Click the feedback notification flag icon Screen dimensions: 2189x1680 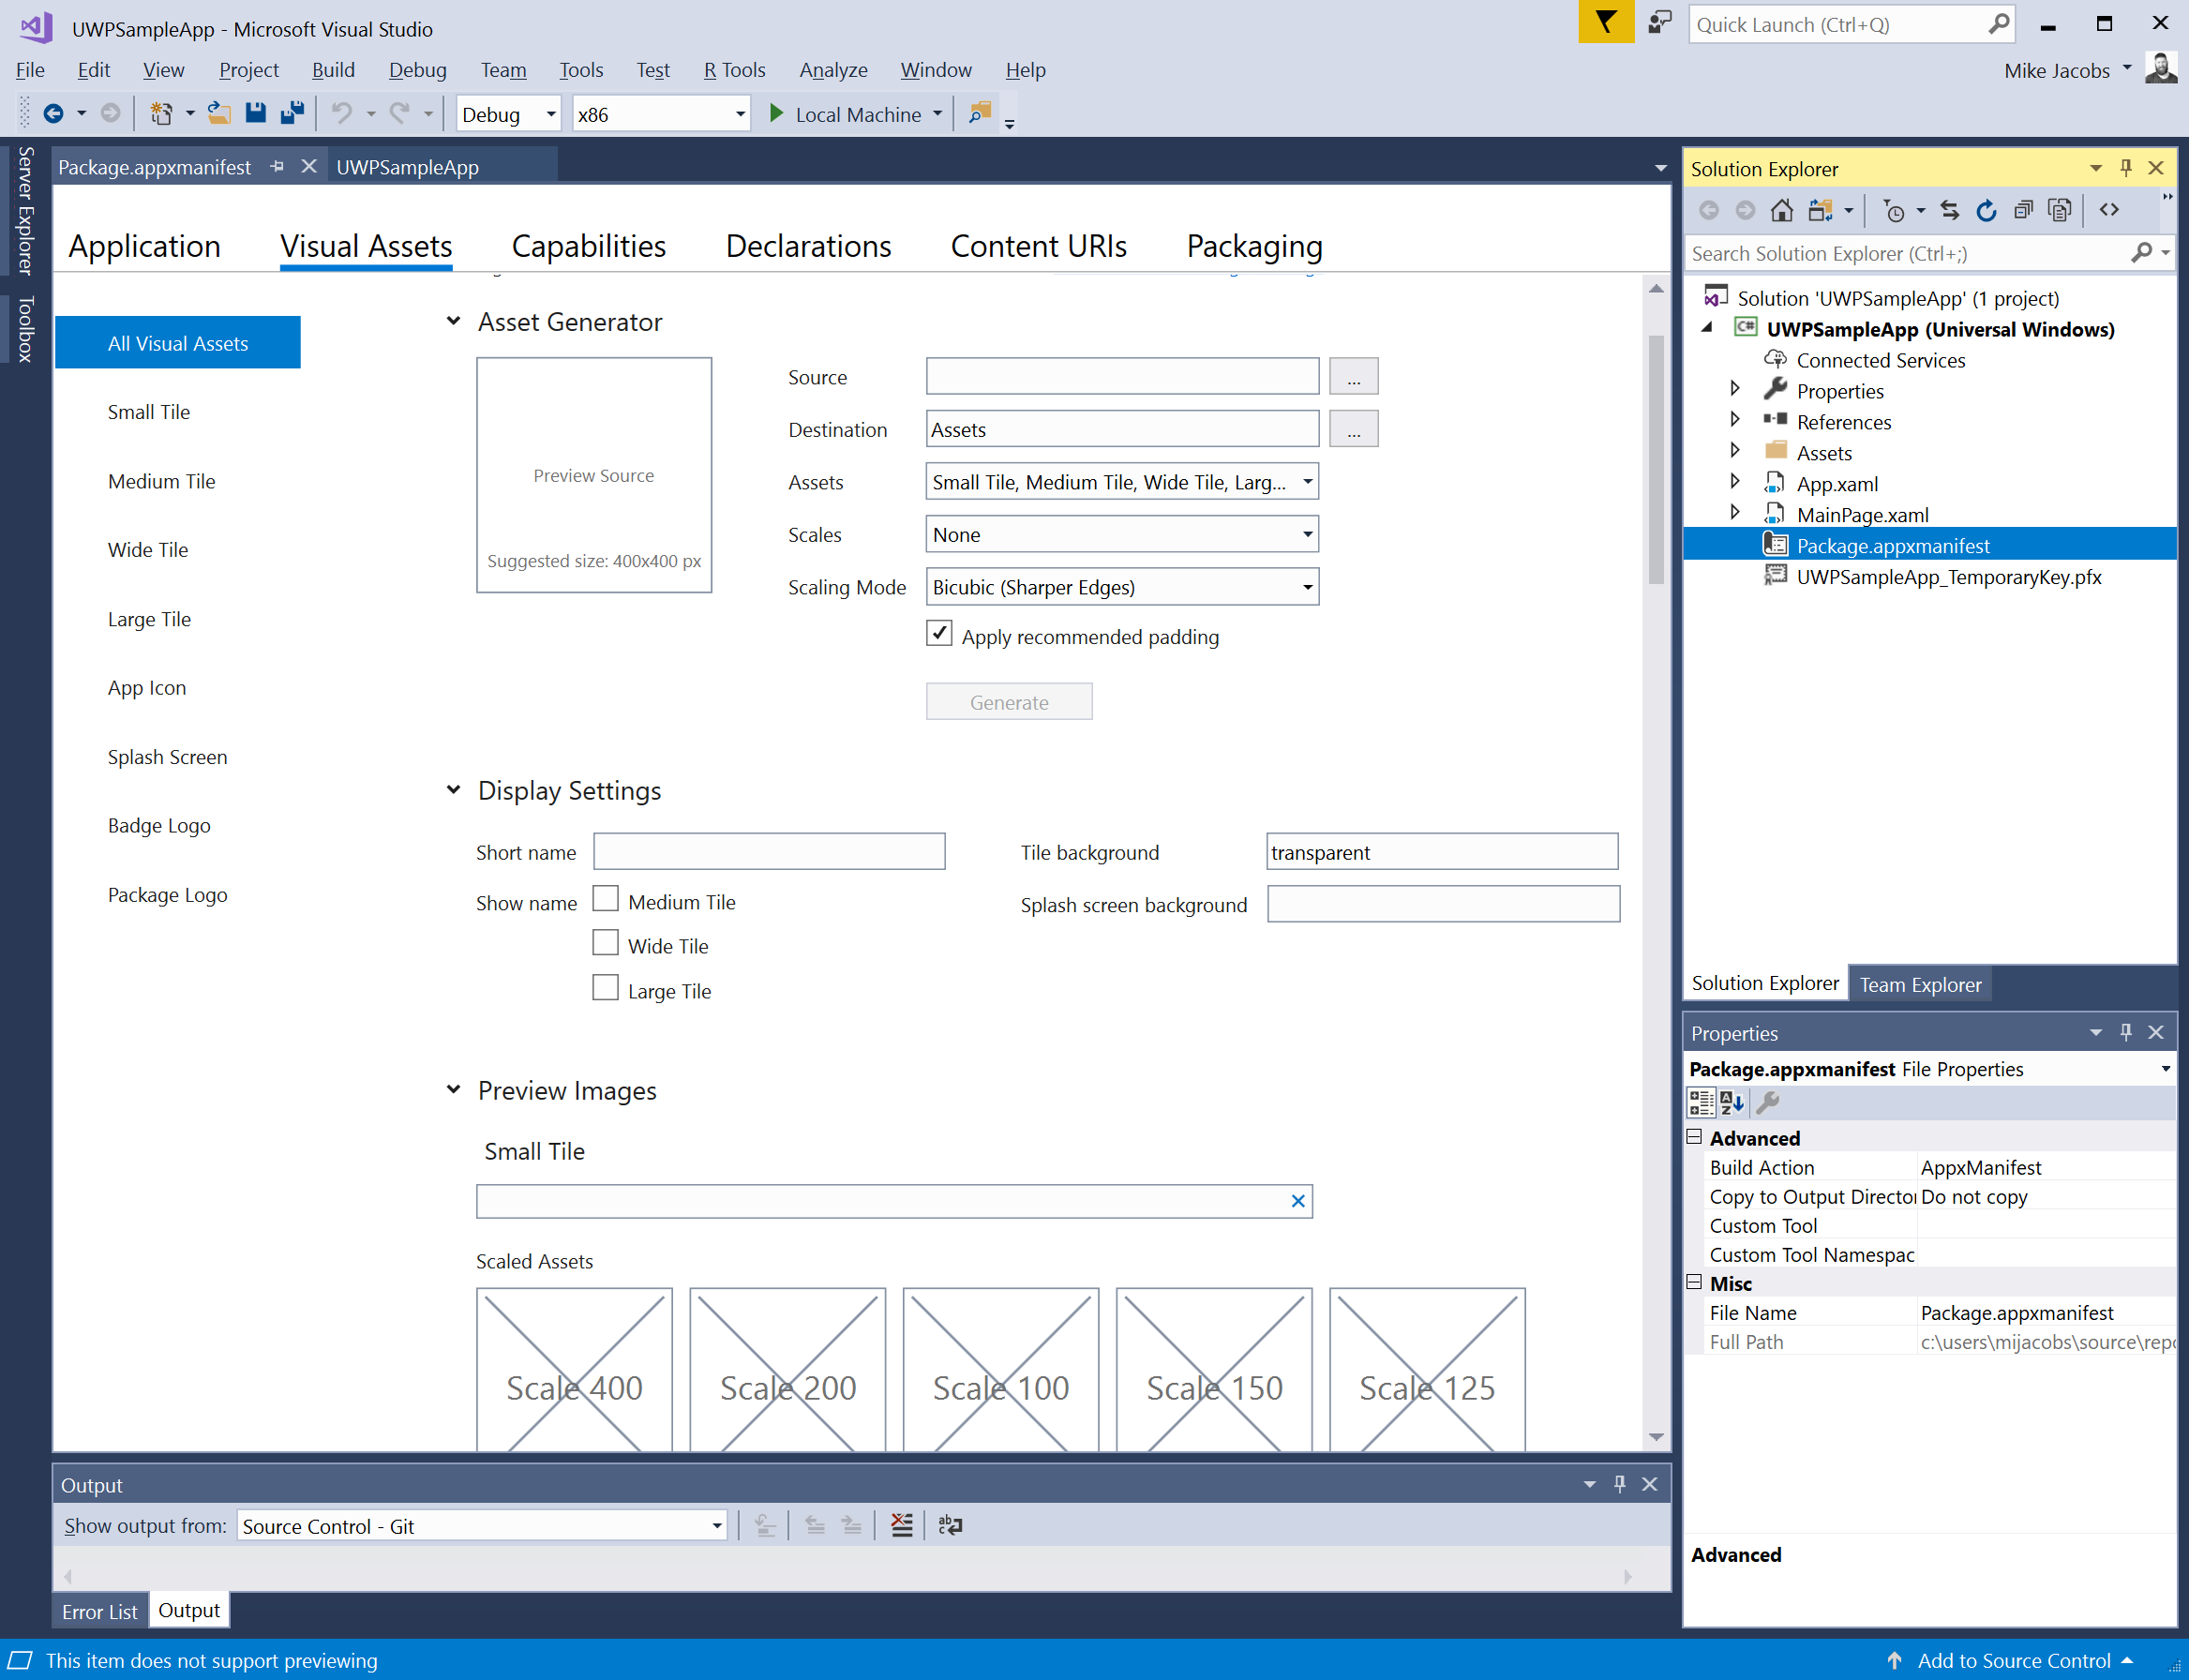(1605, 22)
